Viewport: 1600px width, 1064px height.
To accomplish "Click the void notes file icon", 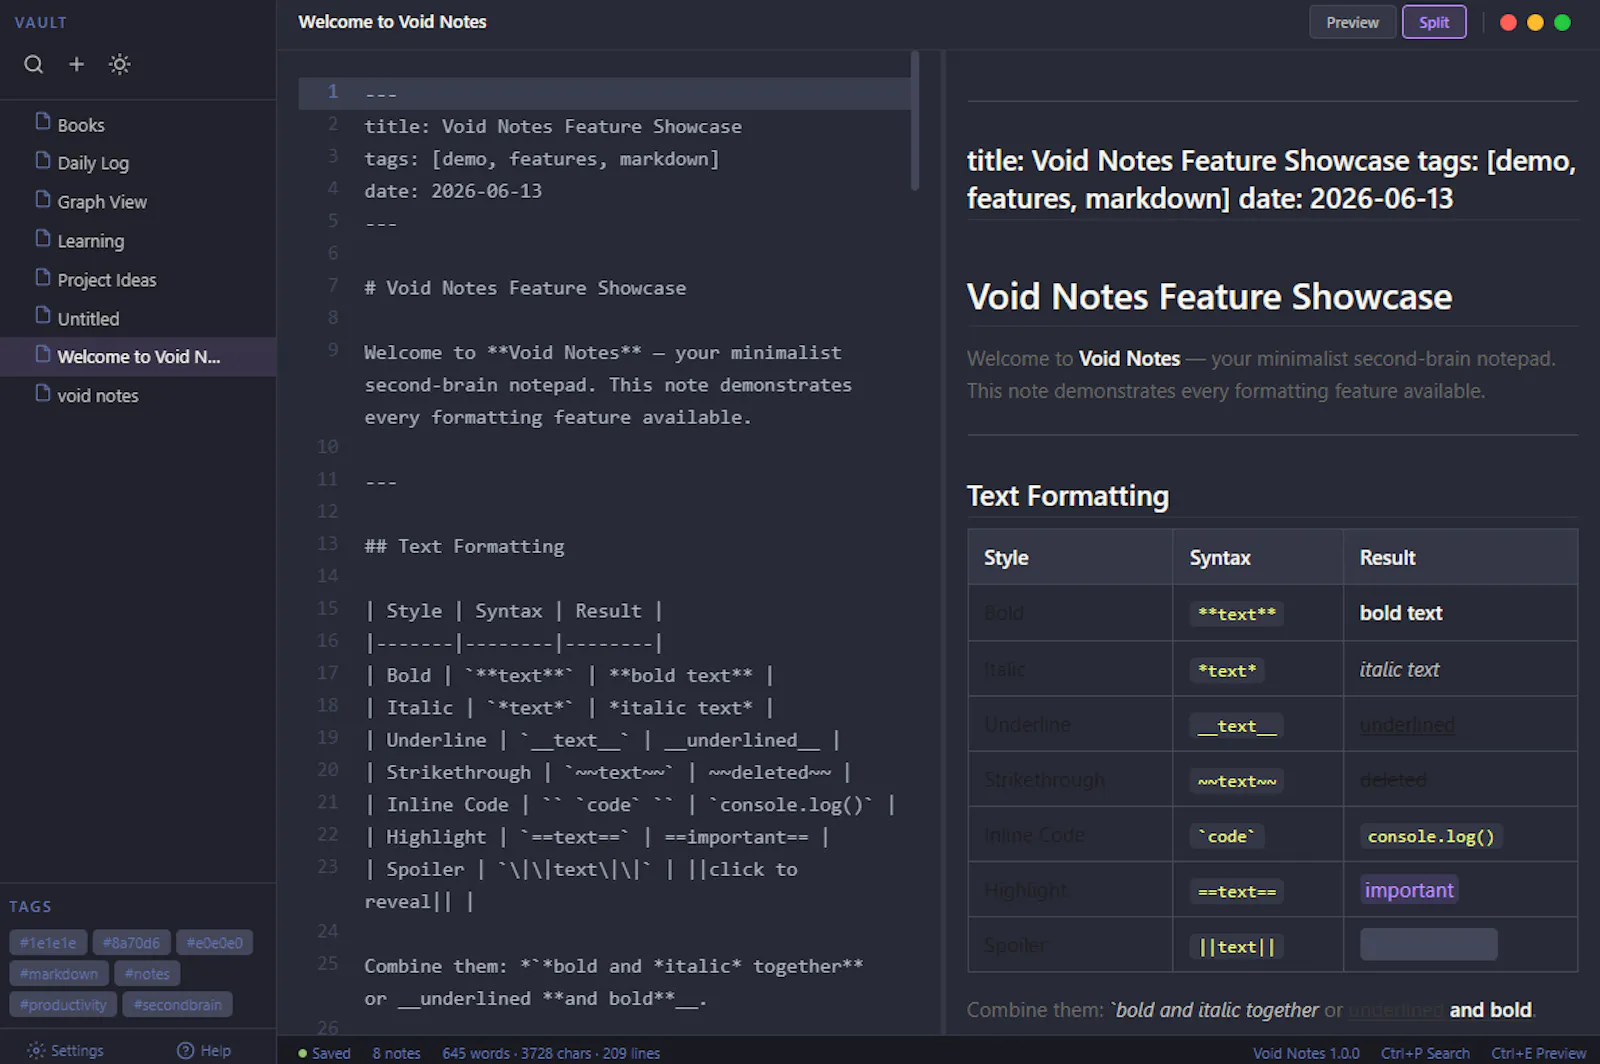I will (43, 393).
